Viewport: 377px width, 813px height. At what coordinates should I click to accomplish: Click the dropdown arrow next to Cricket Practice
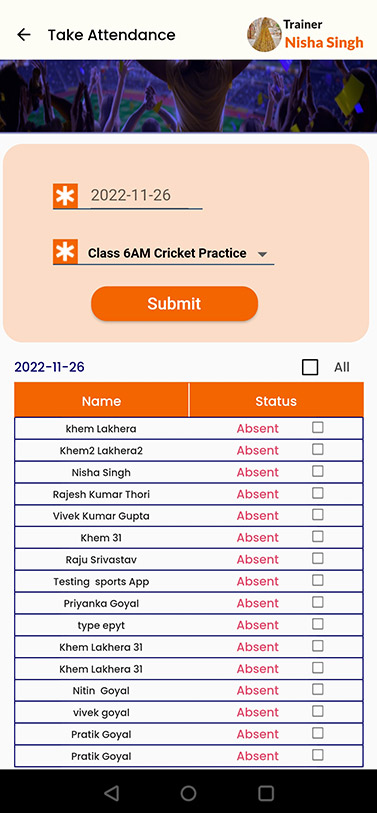click(262, 254)
